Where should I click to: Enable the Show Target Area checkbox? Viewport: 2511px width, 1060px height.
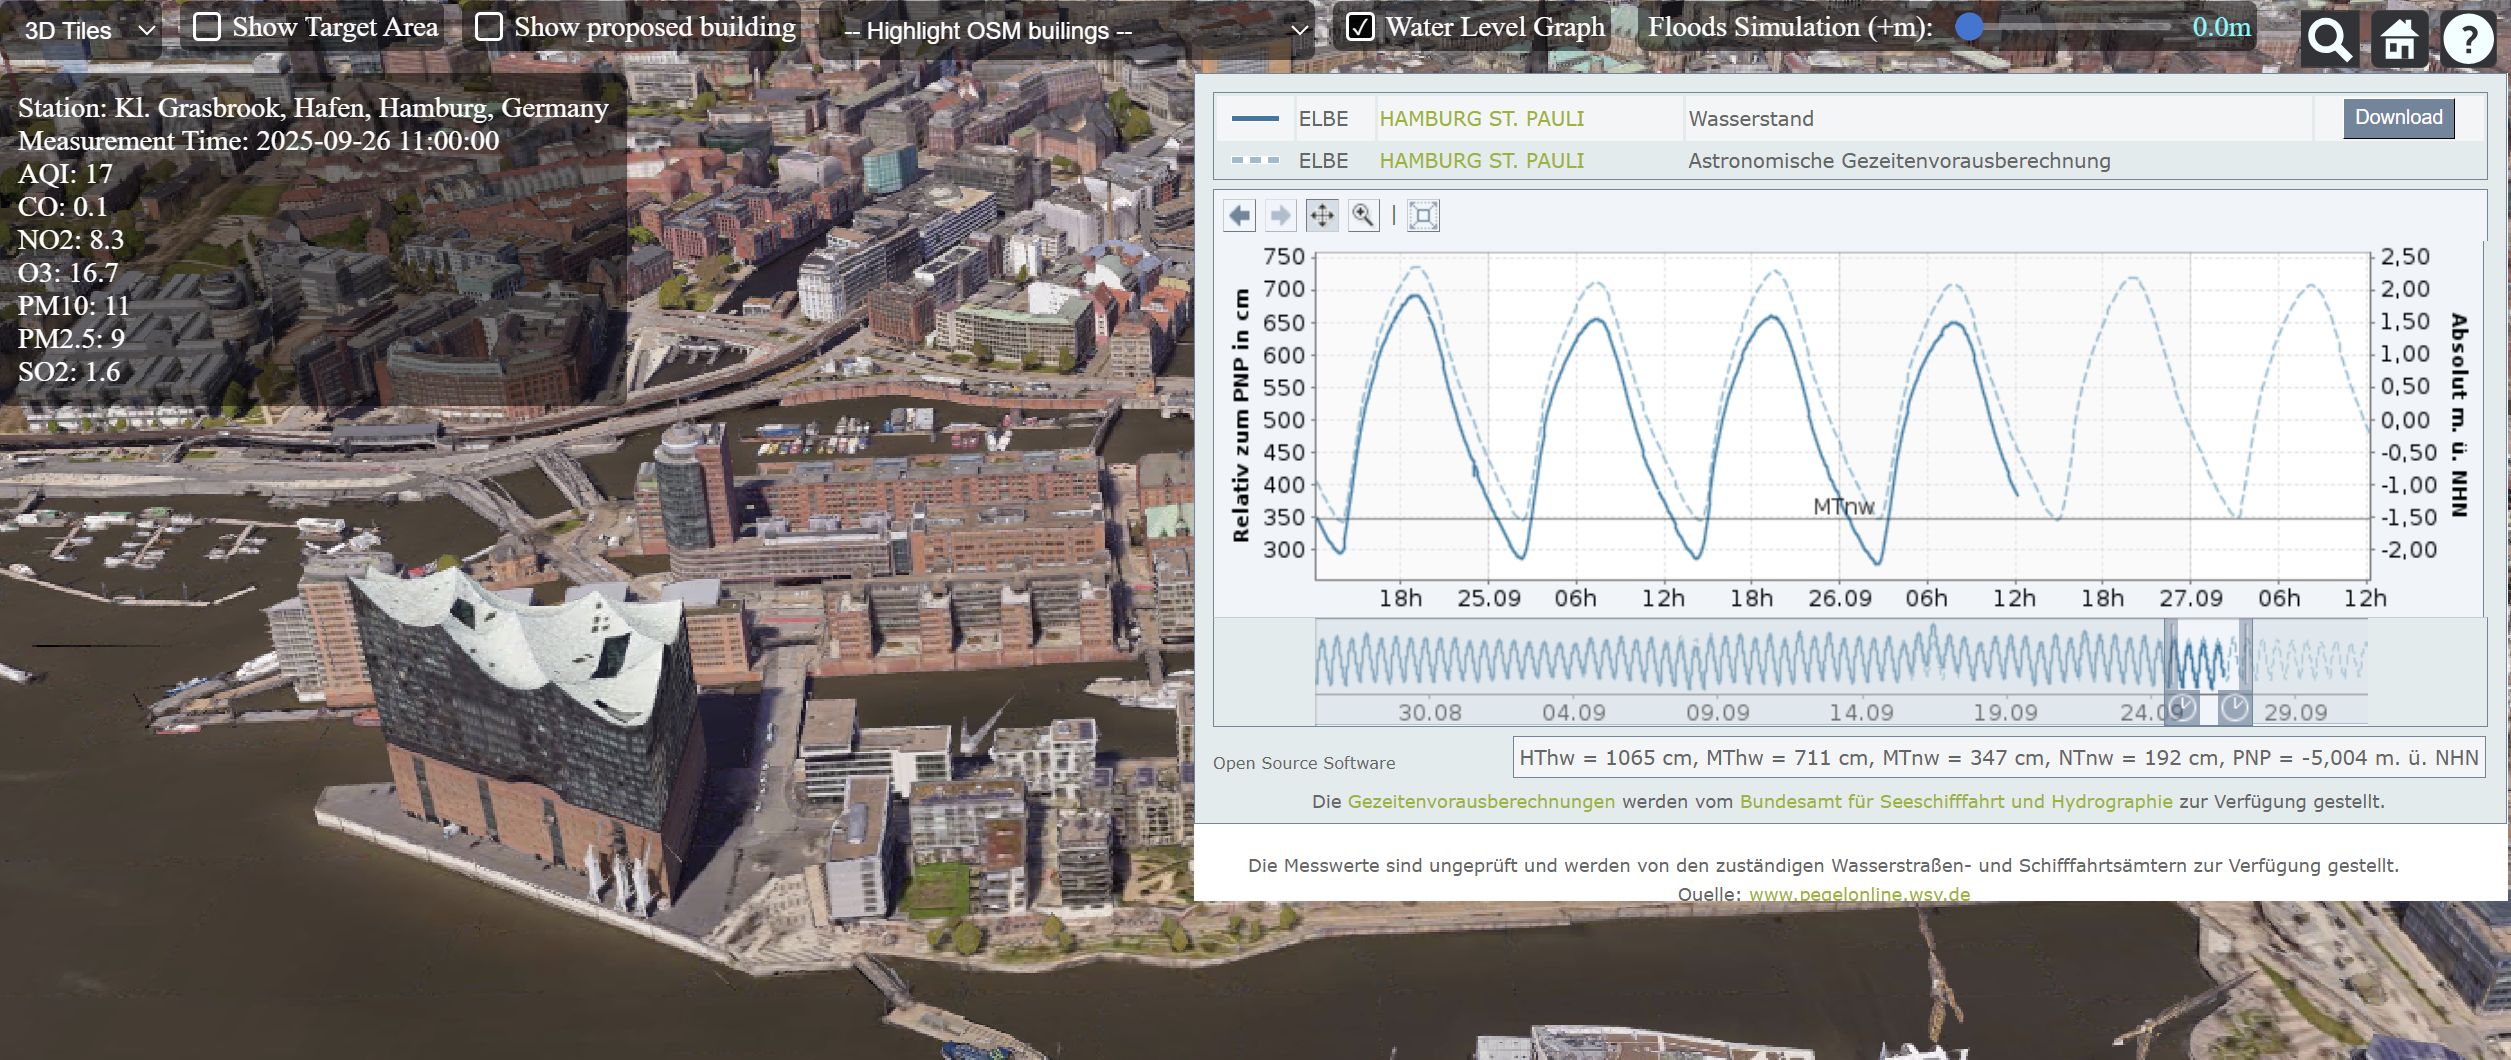pyautogui.click(x=207, y=27)
